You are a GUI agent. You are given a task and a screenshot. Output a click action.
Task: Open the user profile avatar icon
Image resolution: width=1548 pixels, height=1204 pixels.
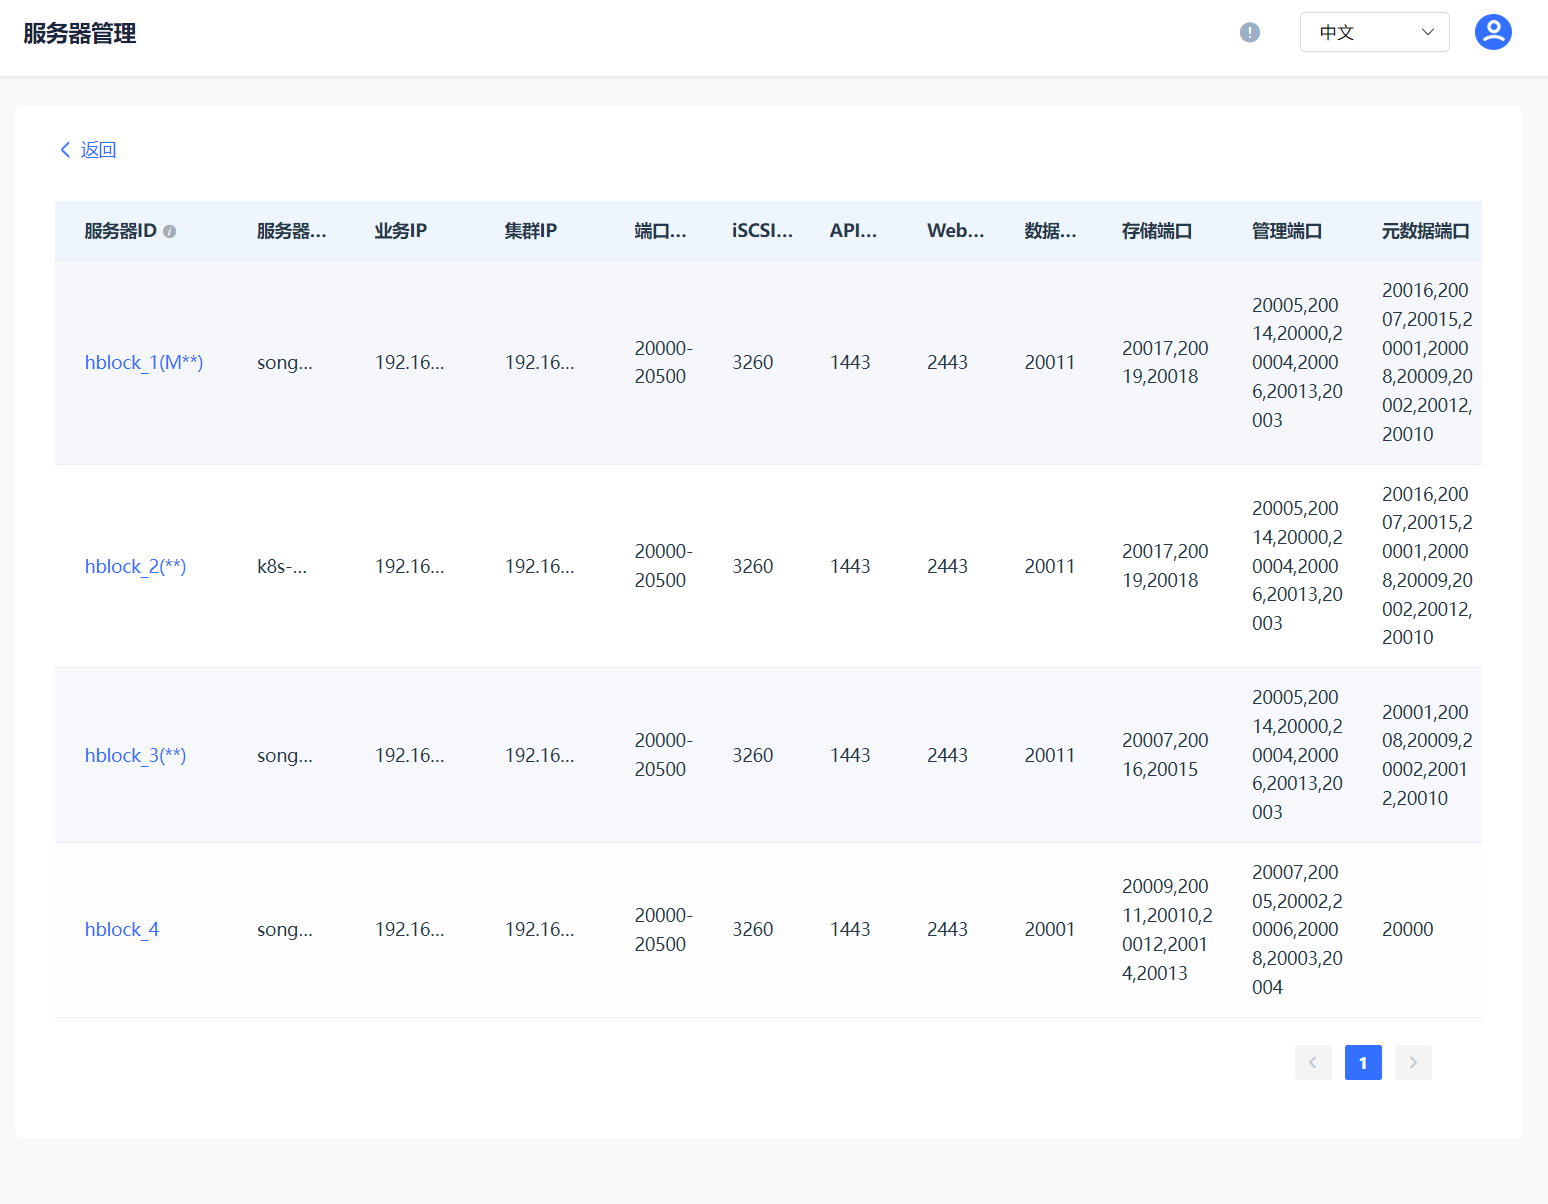click(x=1492, y=32)
